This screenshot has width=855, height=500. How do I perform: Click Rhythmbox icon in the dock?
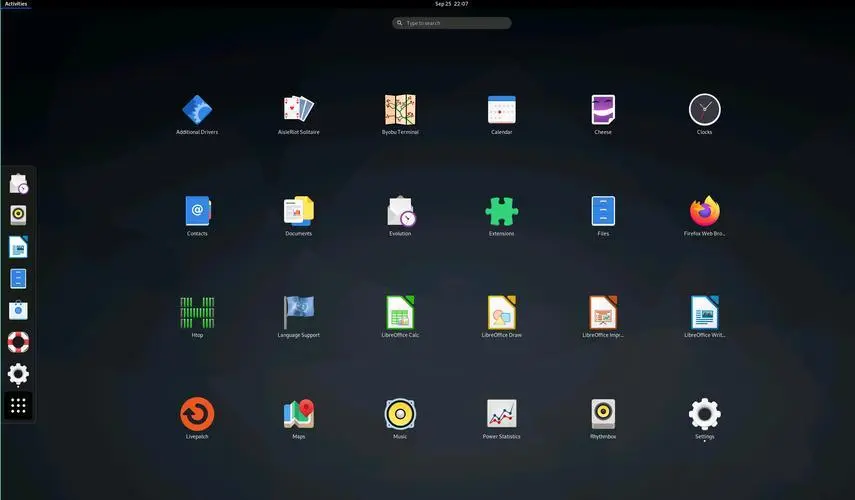(18, 215)
